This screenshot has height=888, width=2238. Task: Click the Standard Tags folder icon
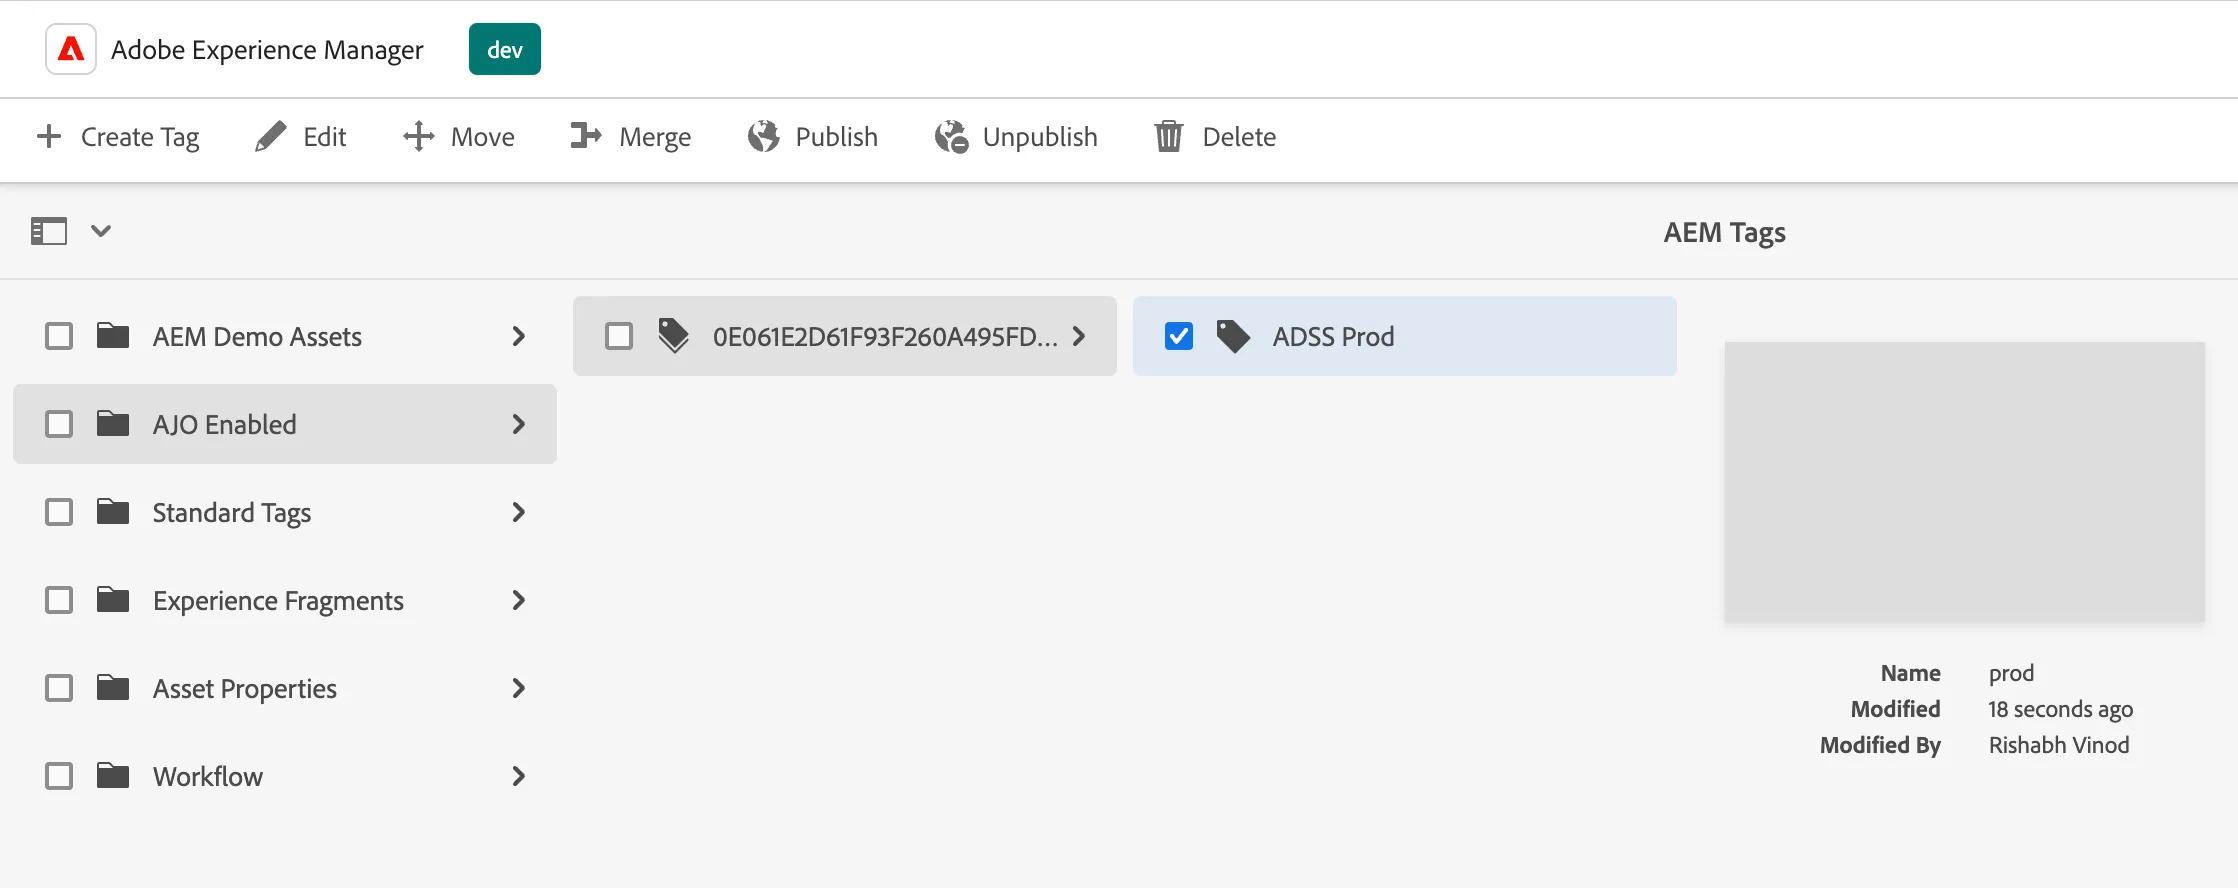click(x=113, y=512)
